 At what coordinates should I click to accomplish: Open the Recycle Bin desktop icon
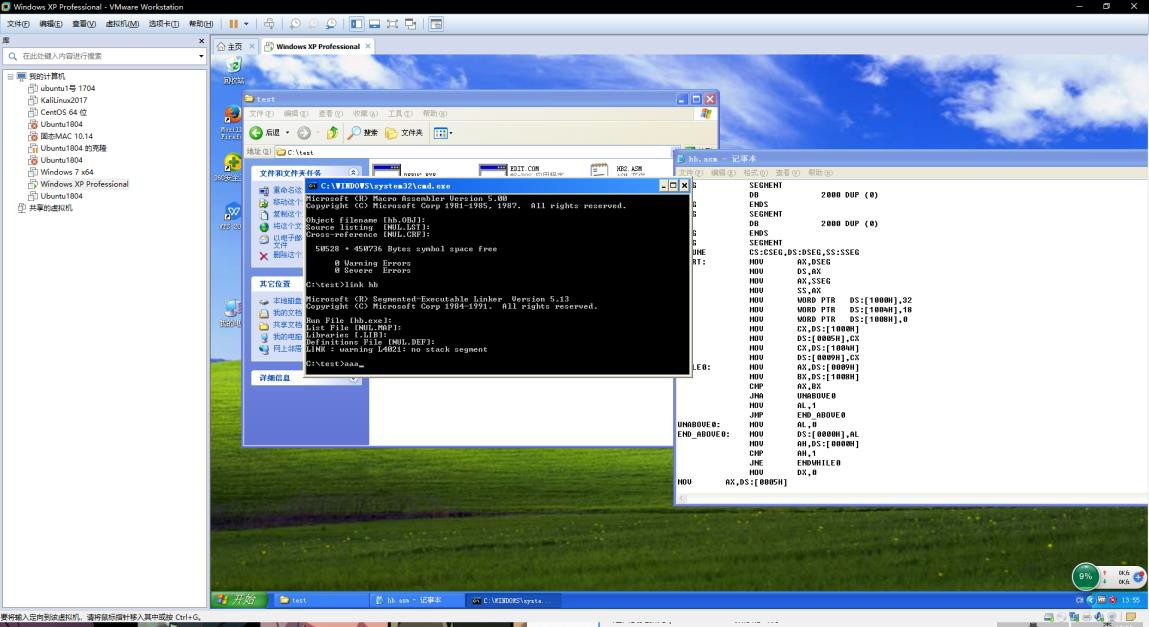233,70
